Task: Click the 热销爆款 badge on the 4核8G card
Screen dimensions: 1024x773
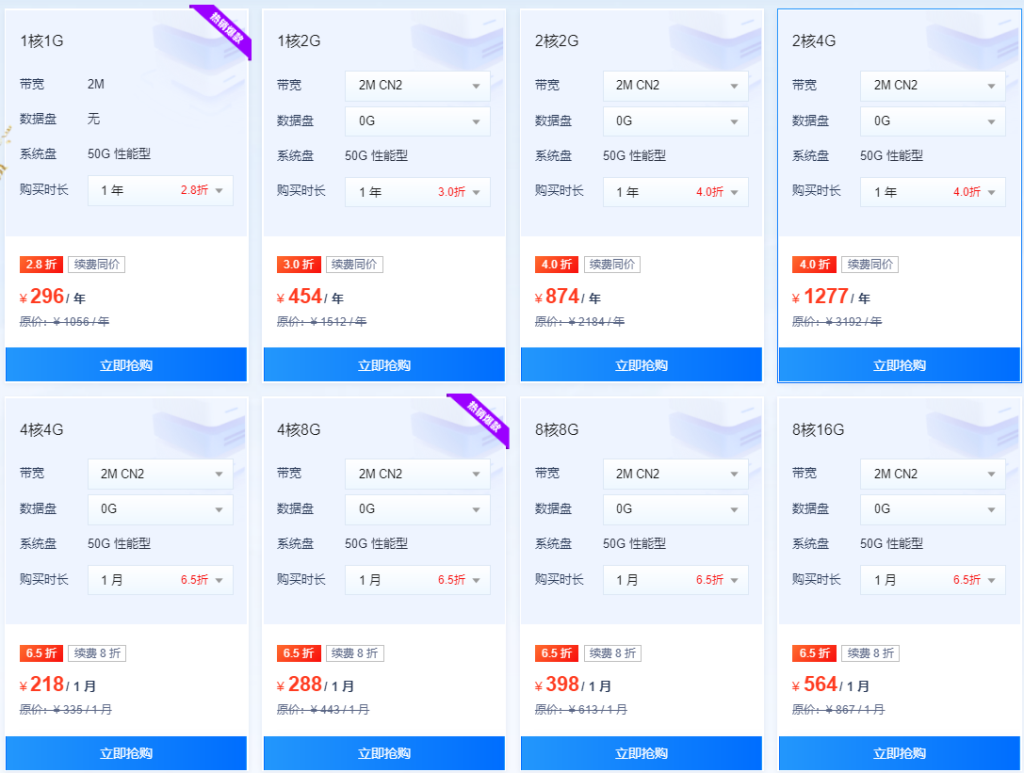Action: (479, 421)
